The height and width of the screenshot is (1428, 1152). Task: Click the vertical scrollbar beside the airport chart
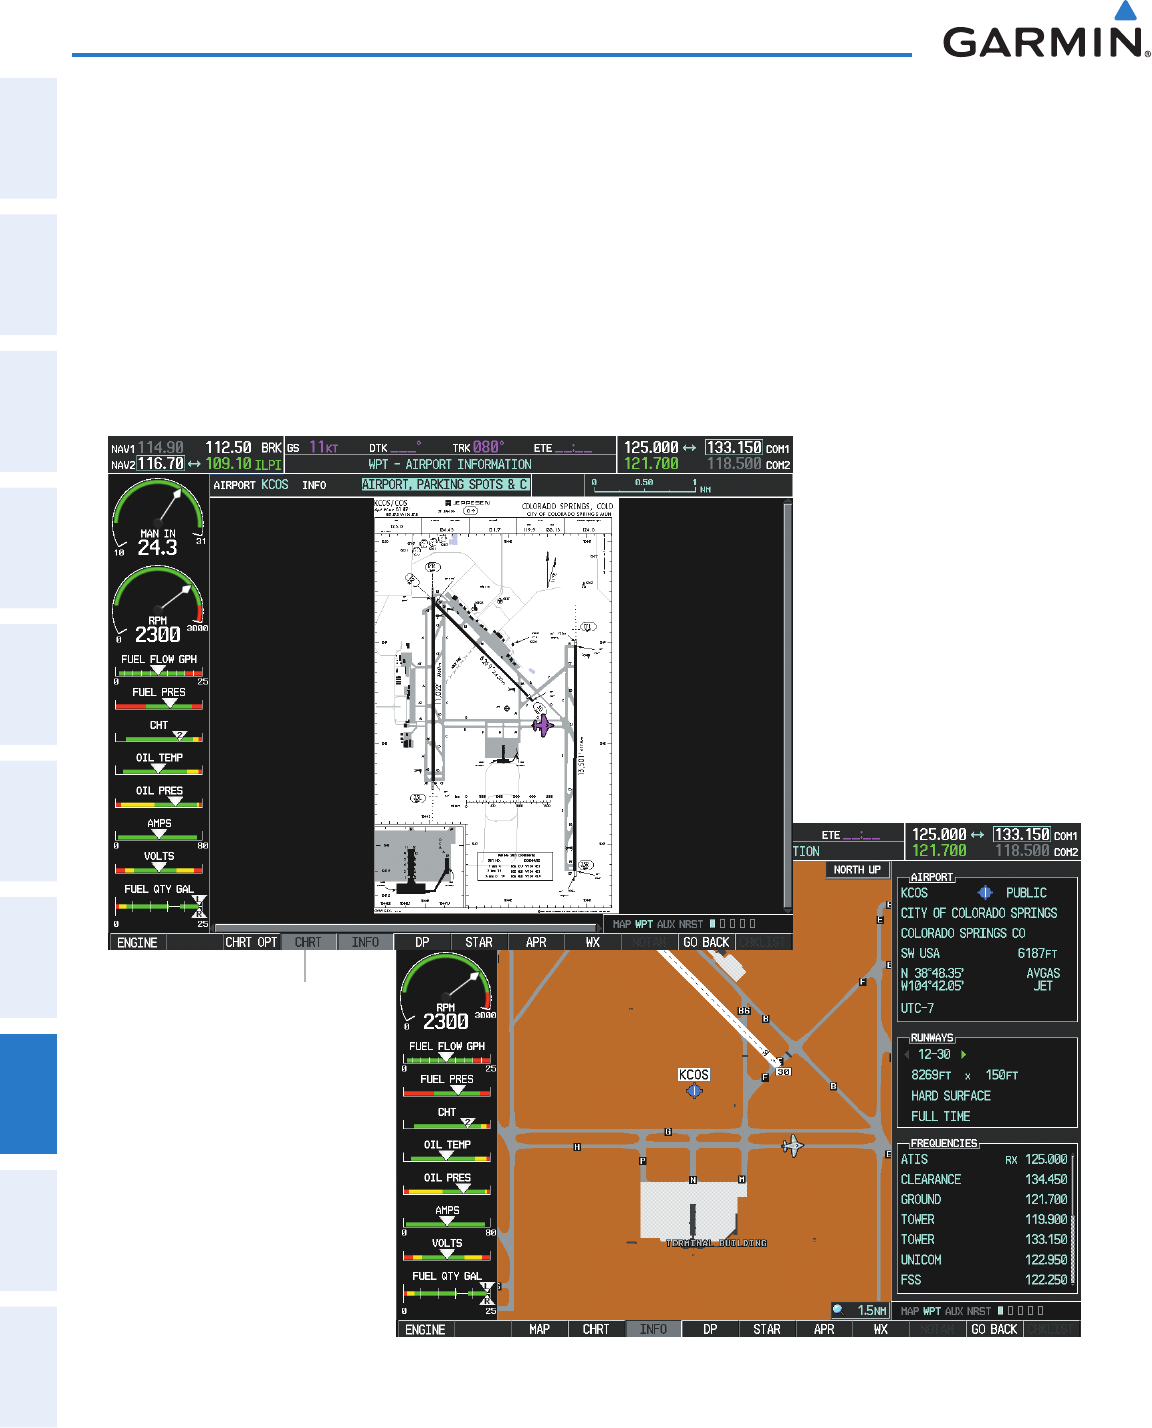pos(788,705)
